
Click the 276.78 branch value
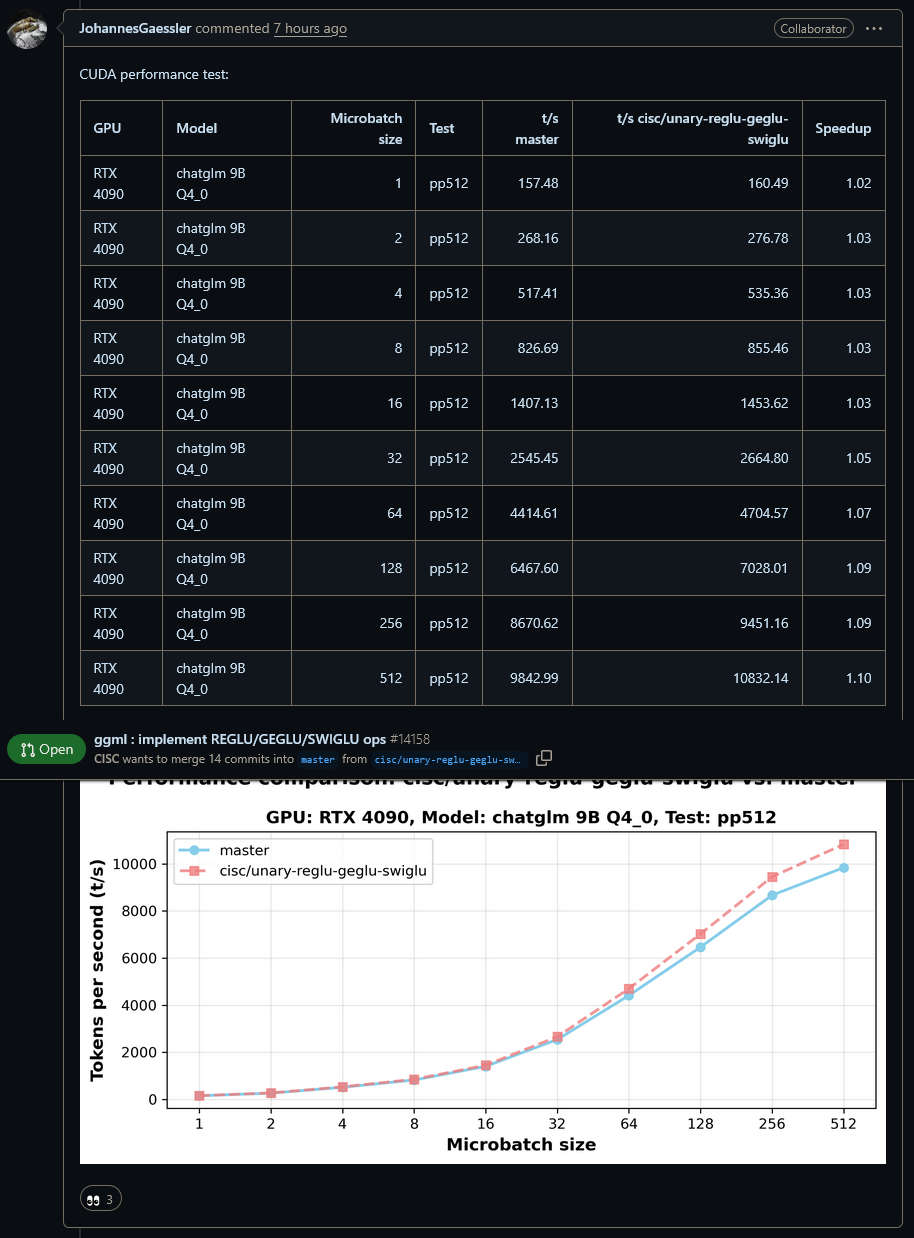pyautogui.click(x=768, y=238)
